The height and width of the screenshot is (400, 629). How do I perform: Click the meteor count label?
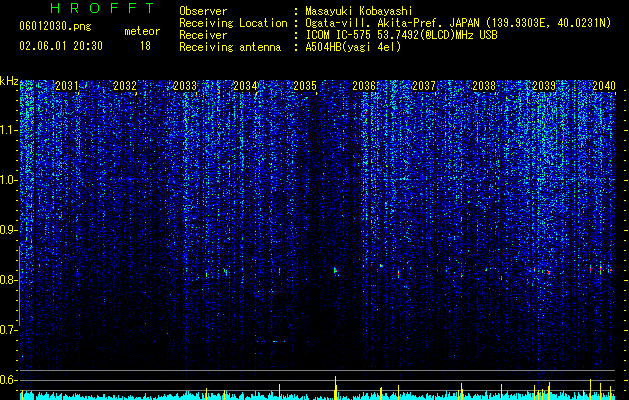(142, 31)
